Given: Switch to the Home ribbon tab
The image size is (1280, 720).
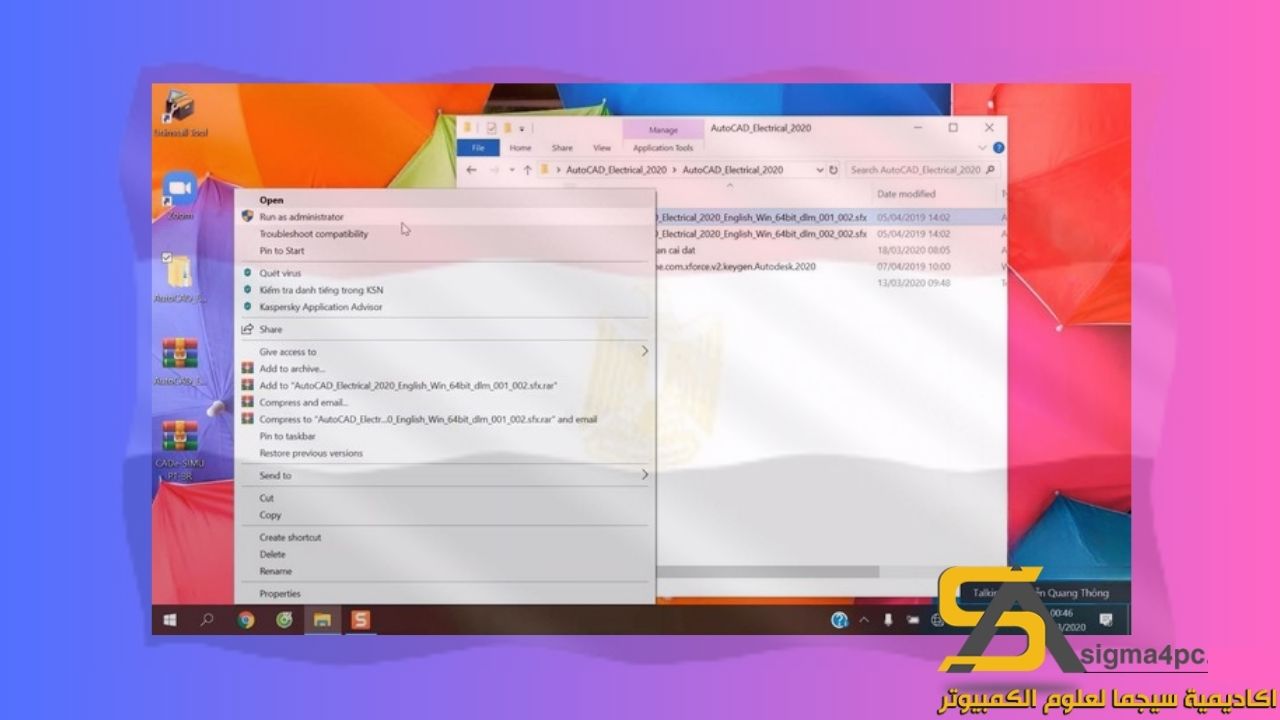Looking at the screenshot, I should pos(520,147).
